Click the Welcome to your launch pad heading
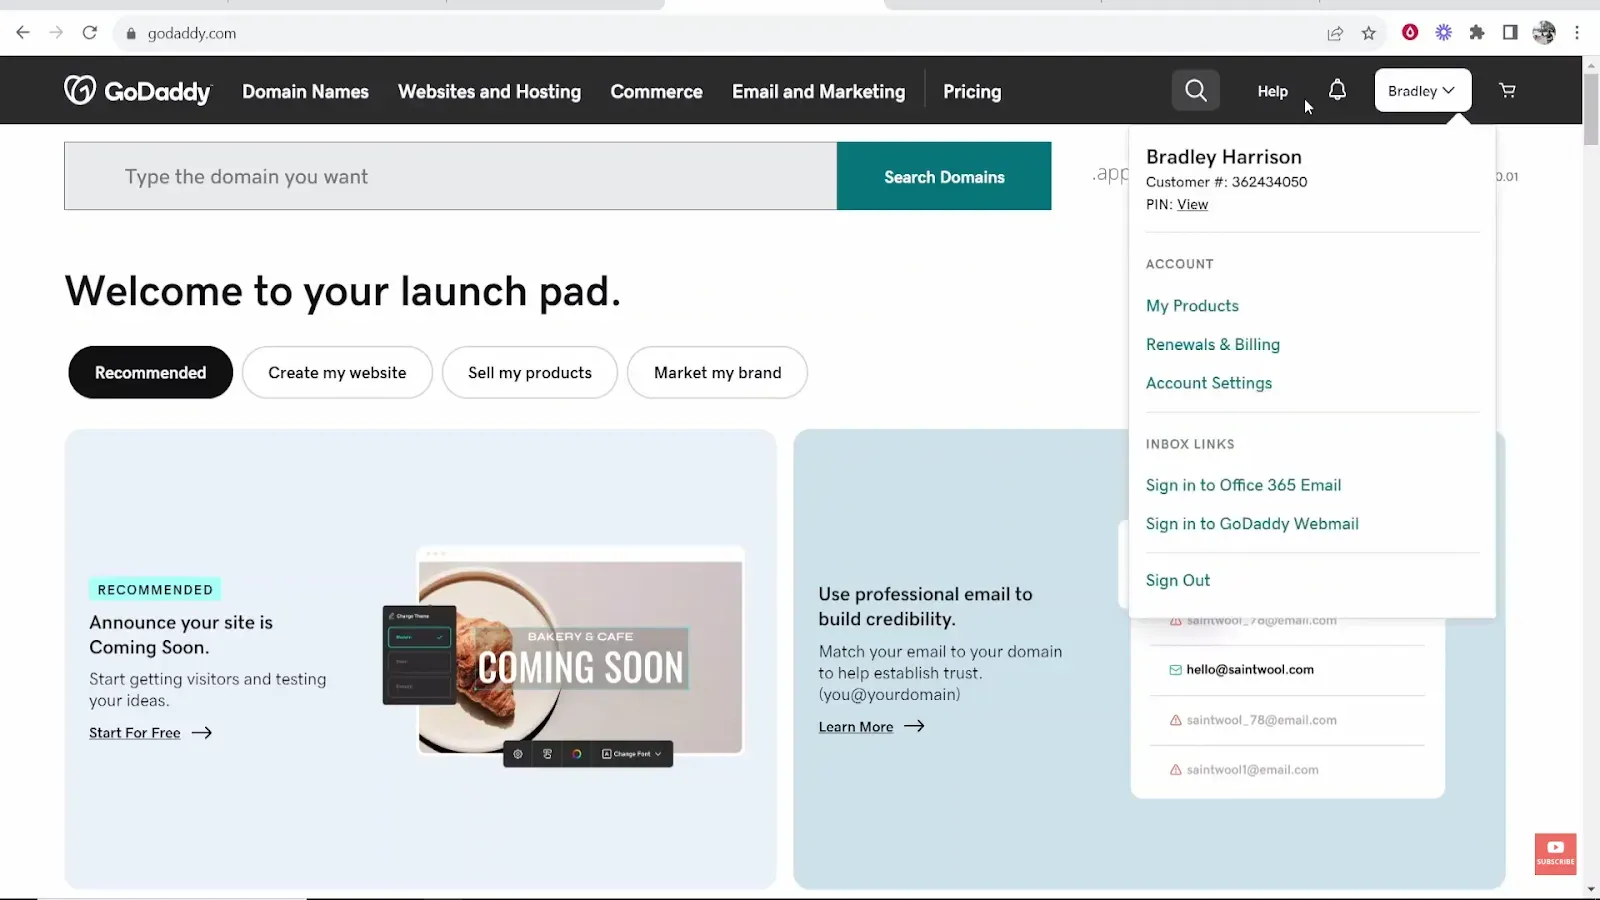Image resolution: width=1600 pixels, height=900 pixels. 343,291
